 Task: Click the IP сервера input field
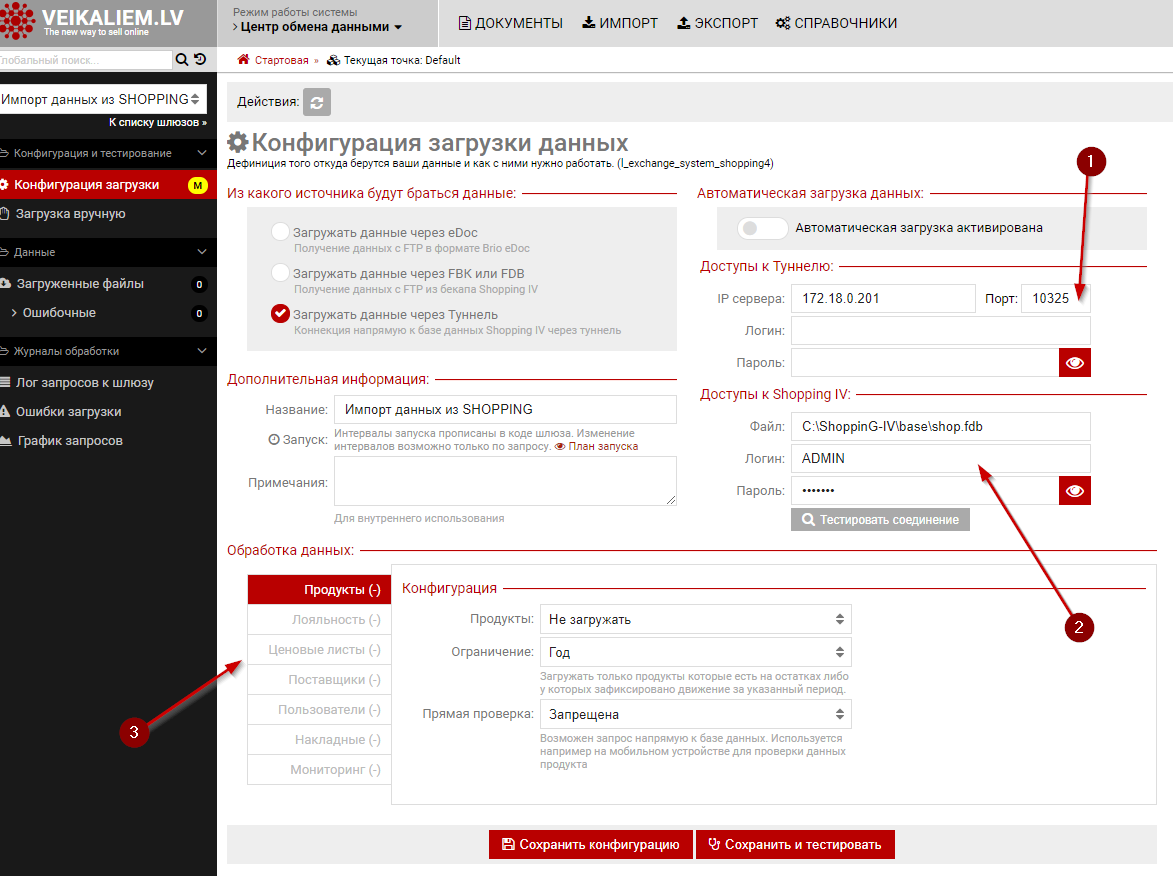coord(882,298)
